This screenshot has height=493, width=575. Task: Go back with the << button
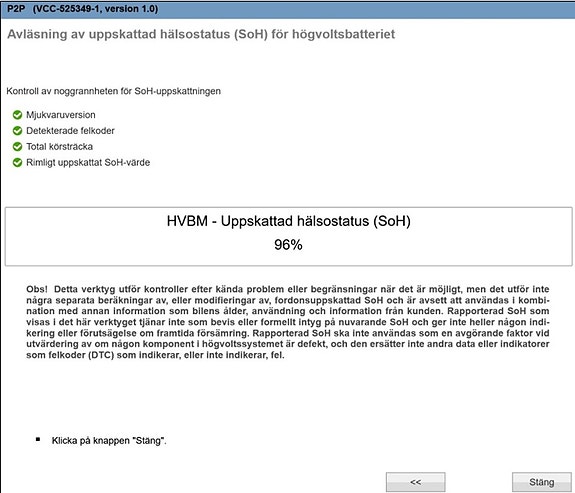click(x=415, y=482)
